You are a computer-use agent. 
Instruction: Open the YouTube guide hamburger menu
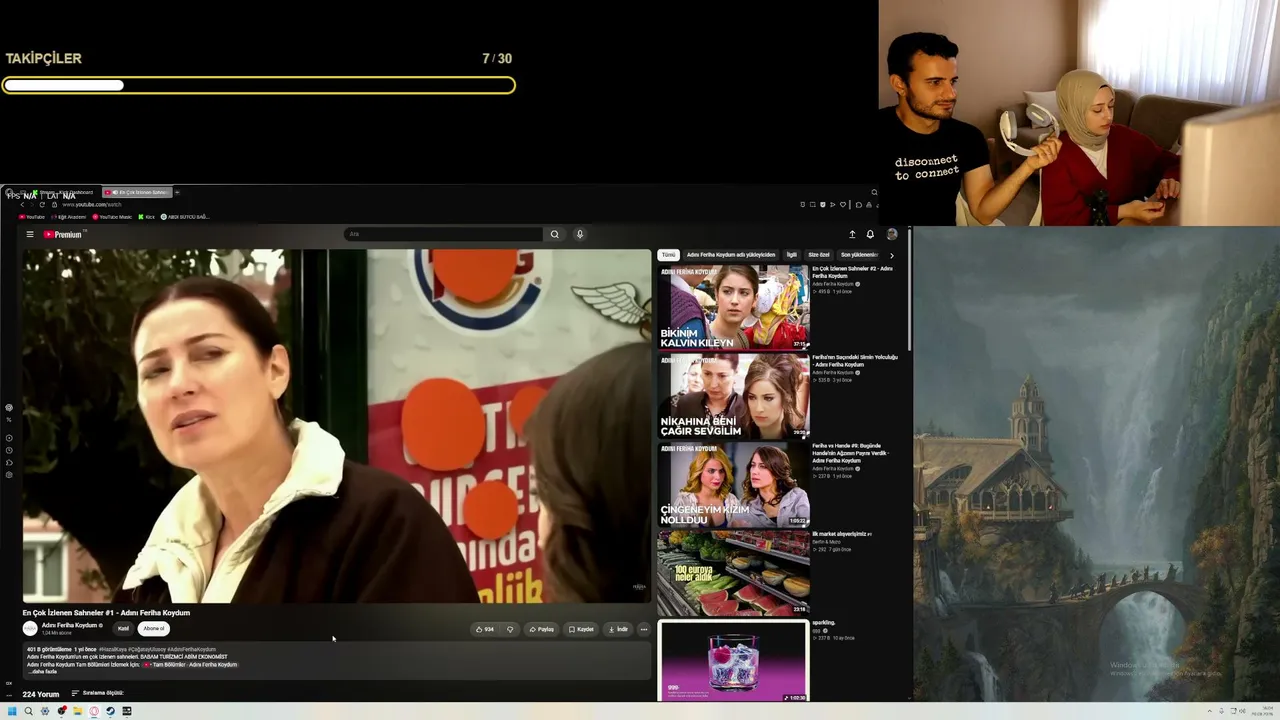(x=30, y=235)
